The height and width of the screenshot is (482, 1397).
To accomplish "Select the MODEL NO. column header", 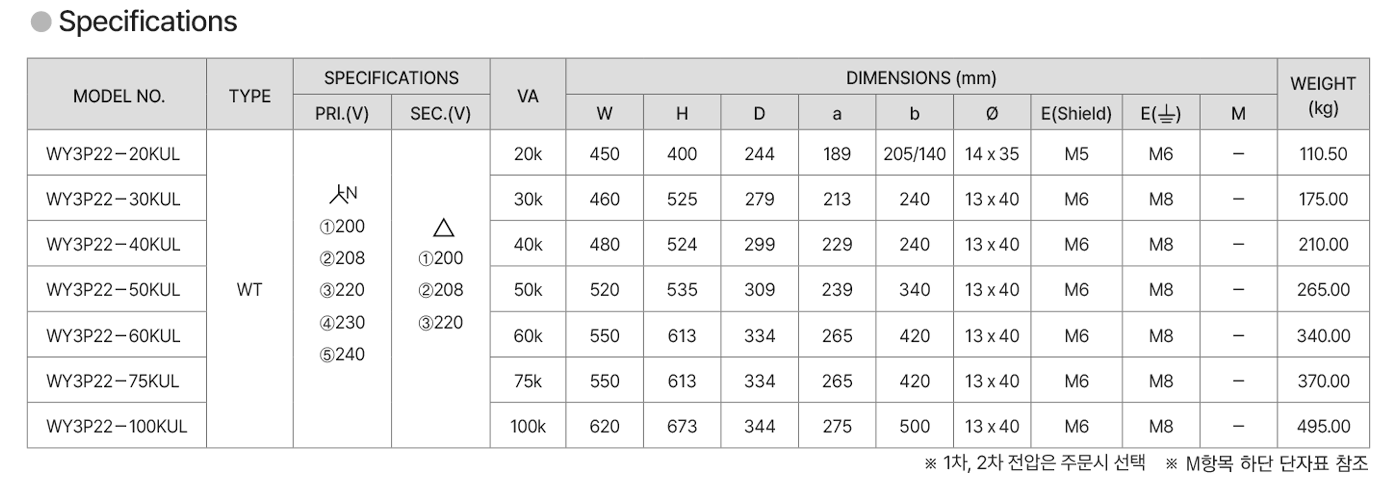I will click(117, 96).
